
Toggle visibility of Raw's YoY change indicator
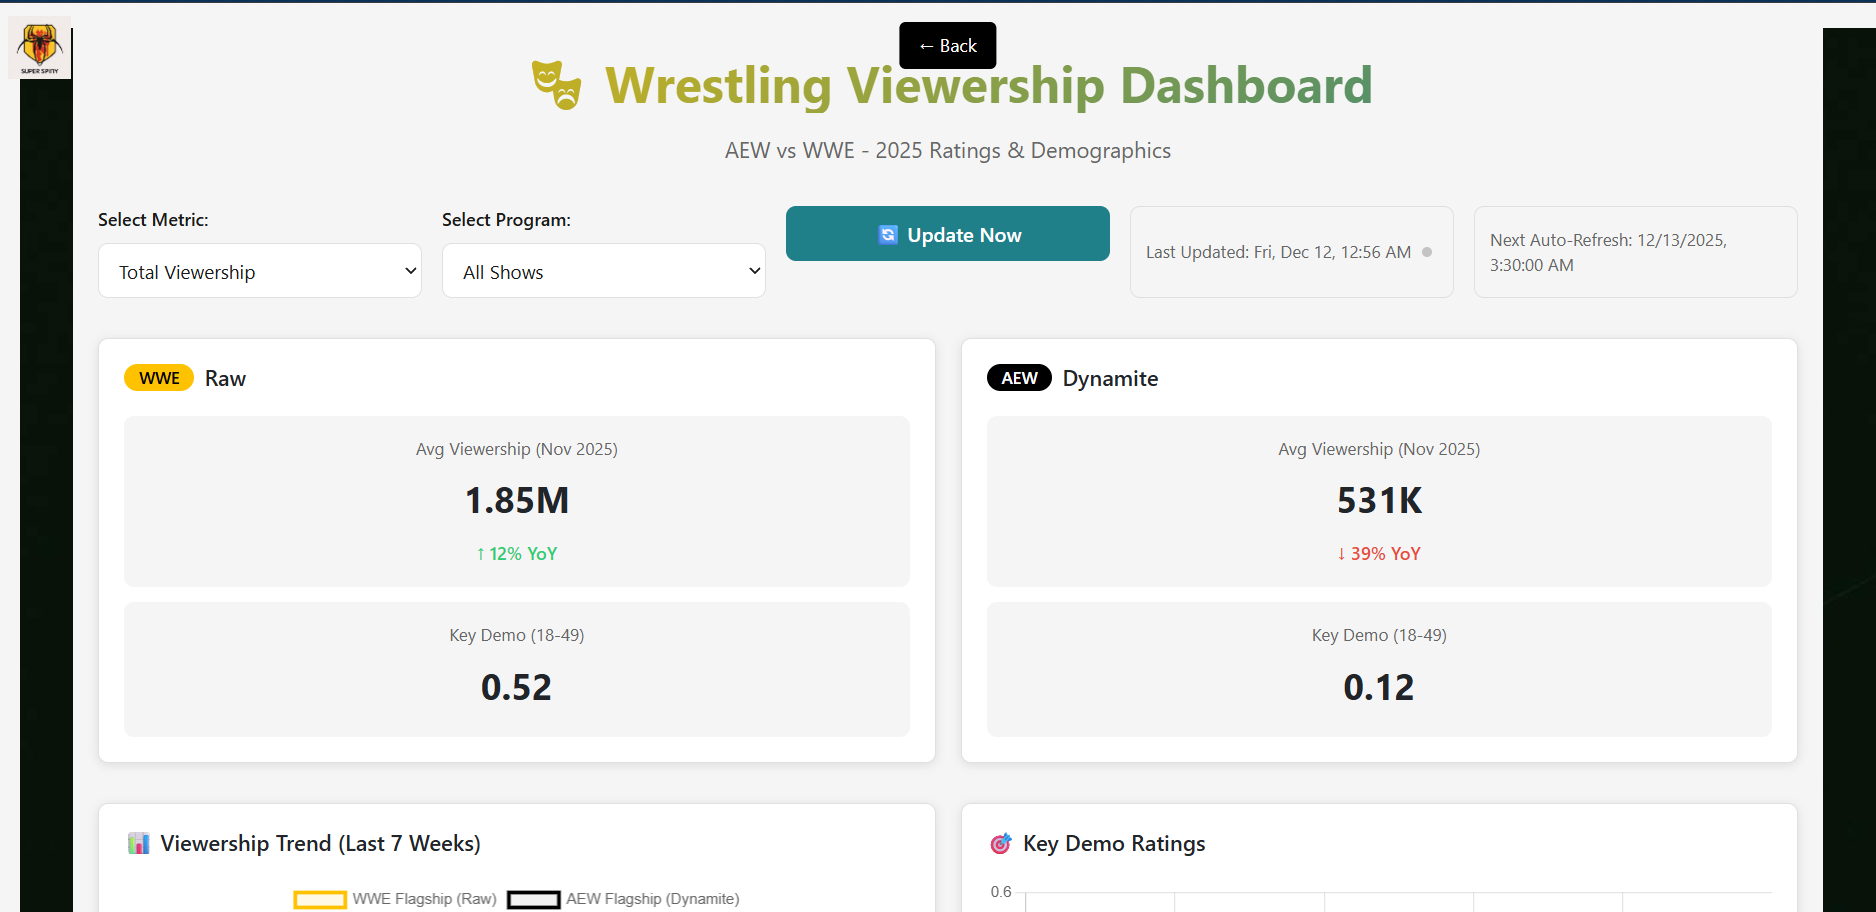click(516, 553)
